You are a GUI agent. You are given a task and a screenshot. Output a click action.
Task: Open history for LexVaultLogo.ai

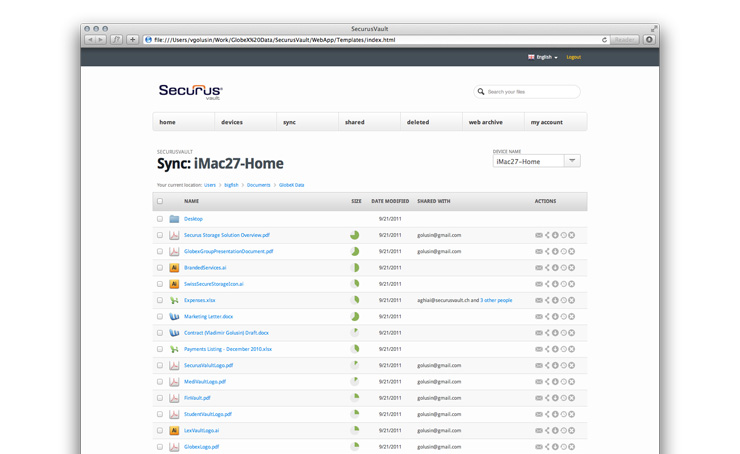click(563, 430)
